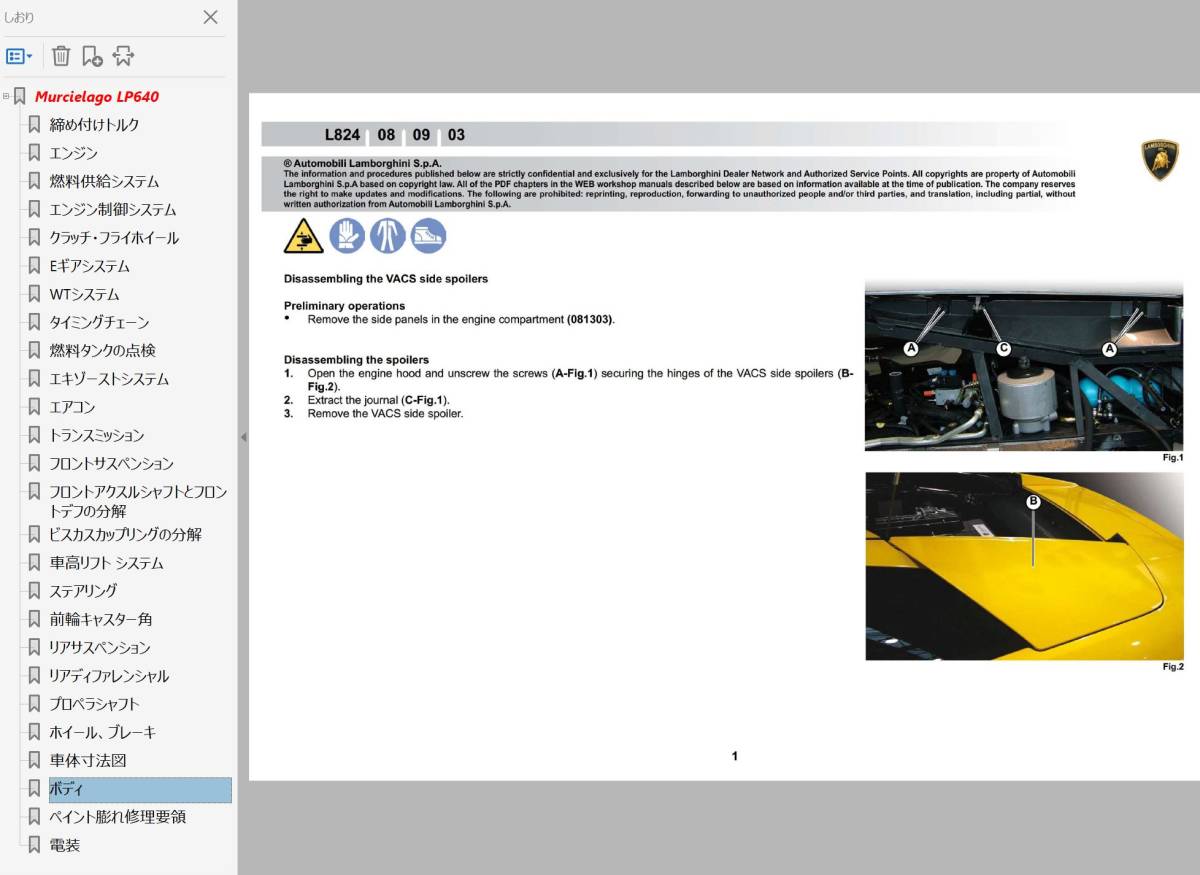
Task: Click the protective overalls safety icon
Action: [x=388, y=236]
